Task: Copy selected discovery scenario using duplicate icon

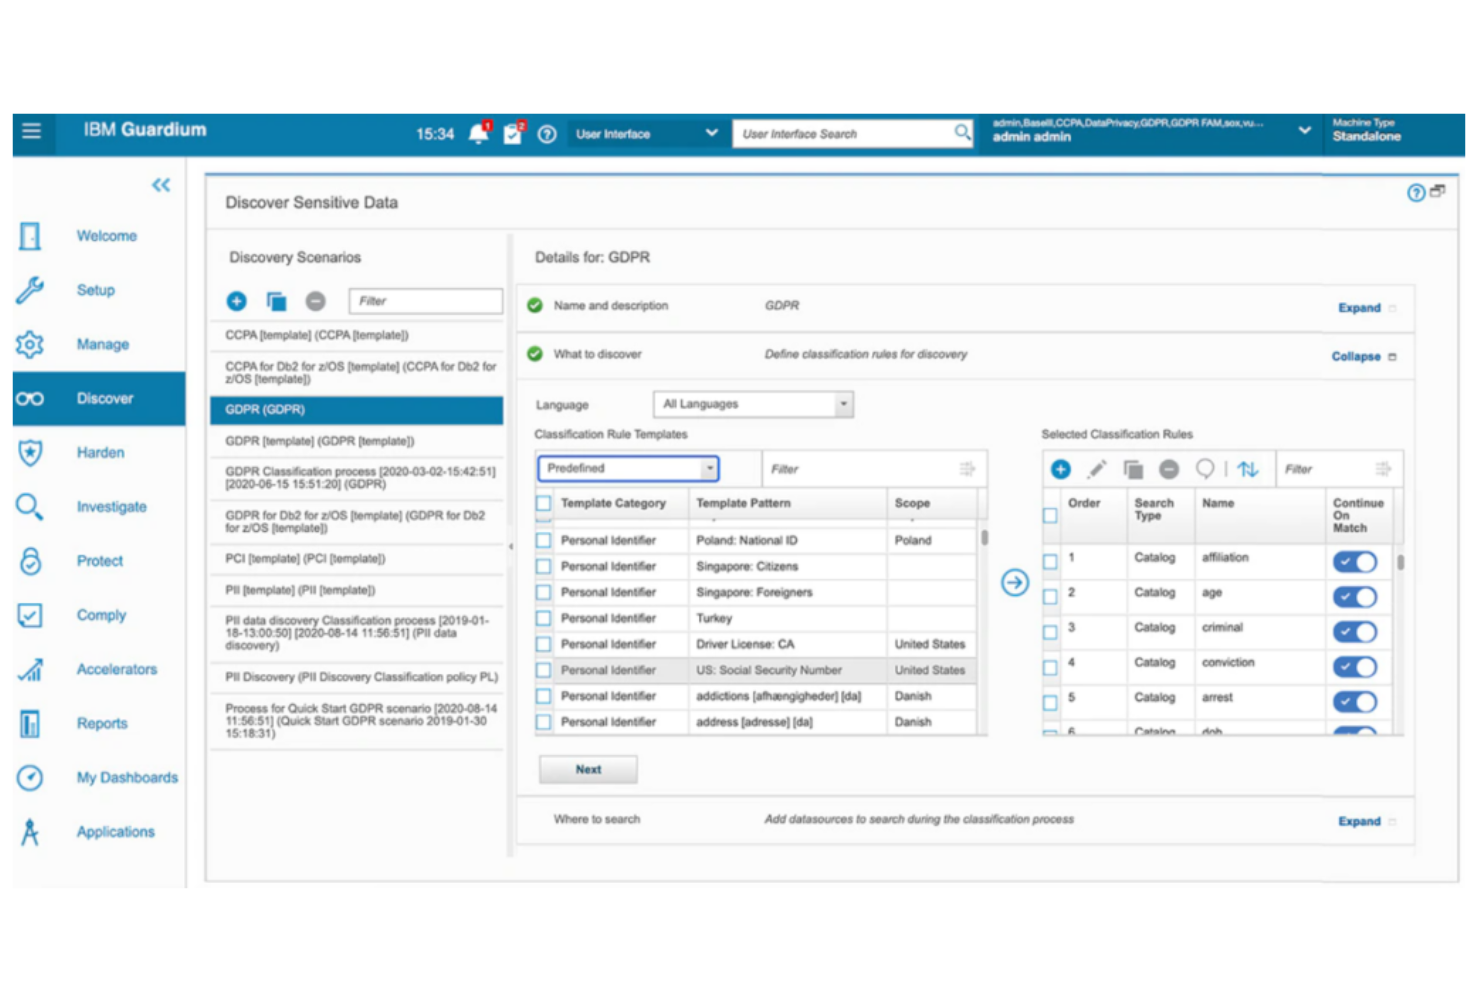Action: 275,300
